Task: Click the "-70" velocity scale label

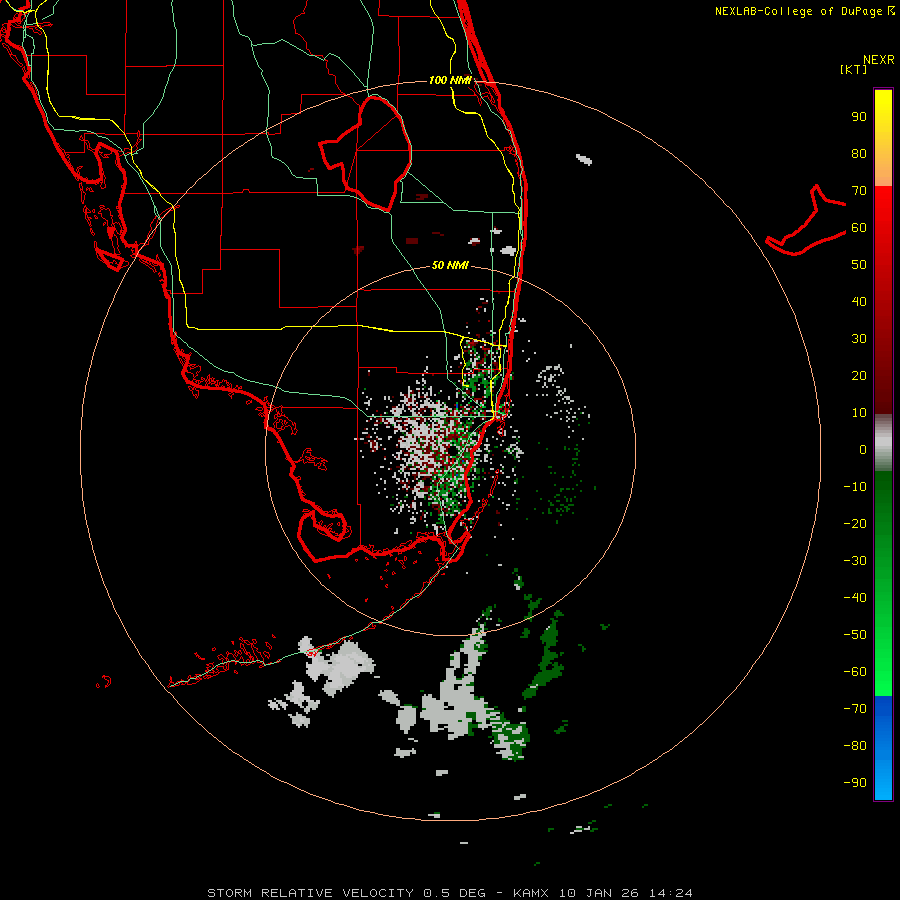Action: [855, 709]
